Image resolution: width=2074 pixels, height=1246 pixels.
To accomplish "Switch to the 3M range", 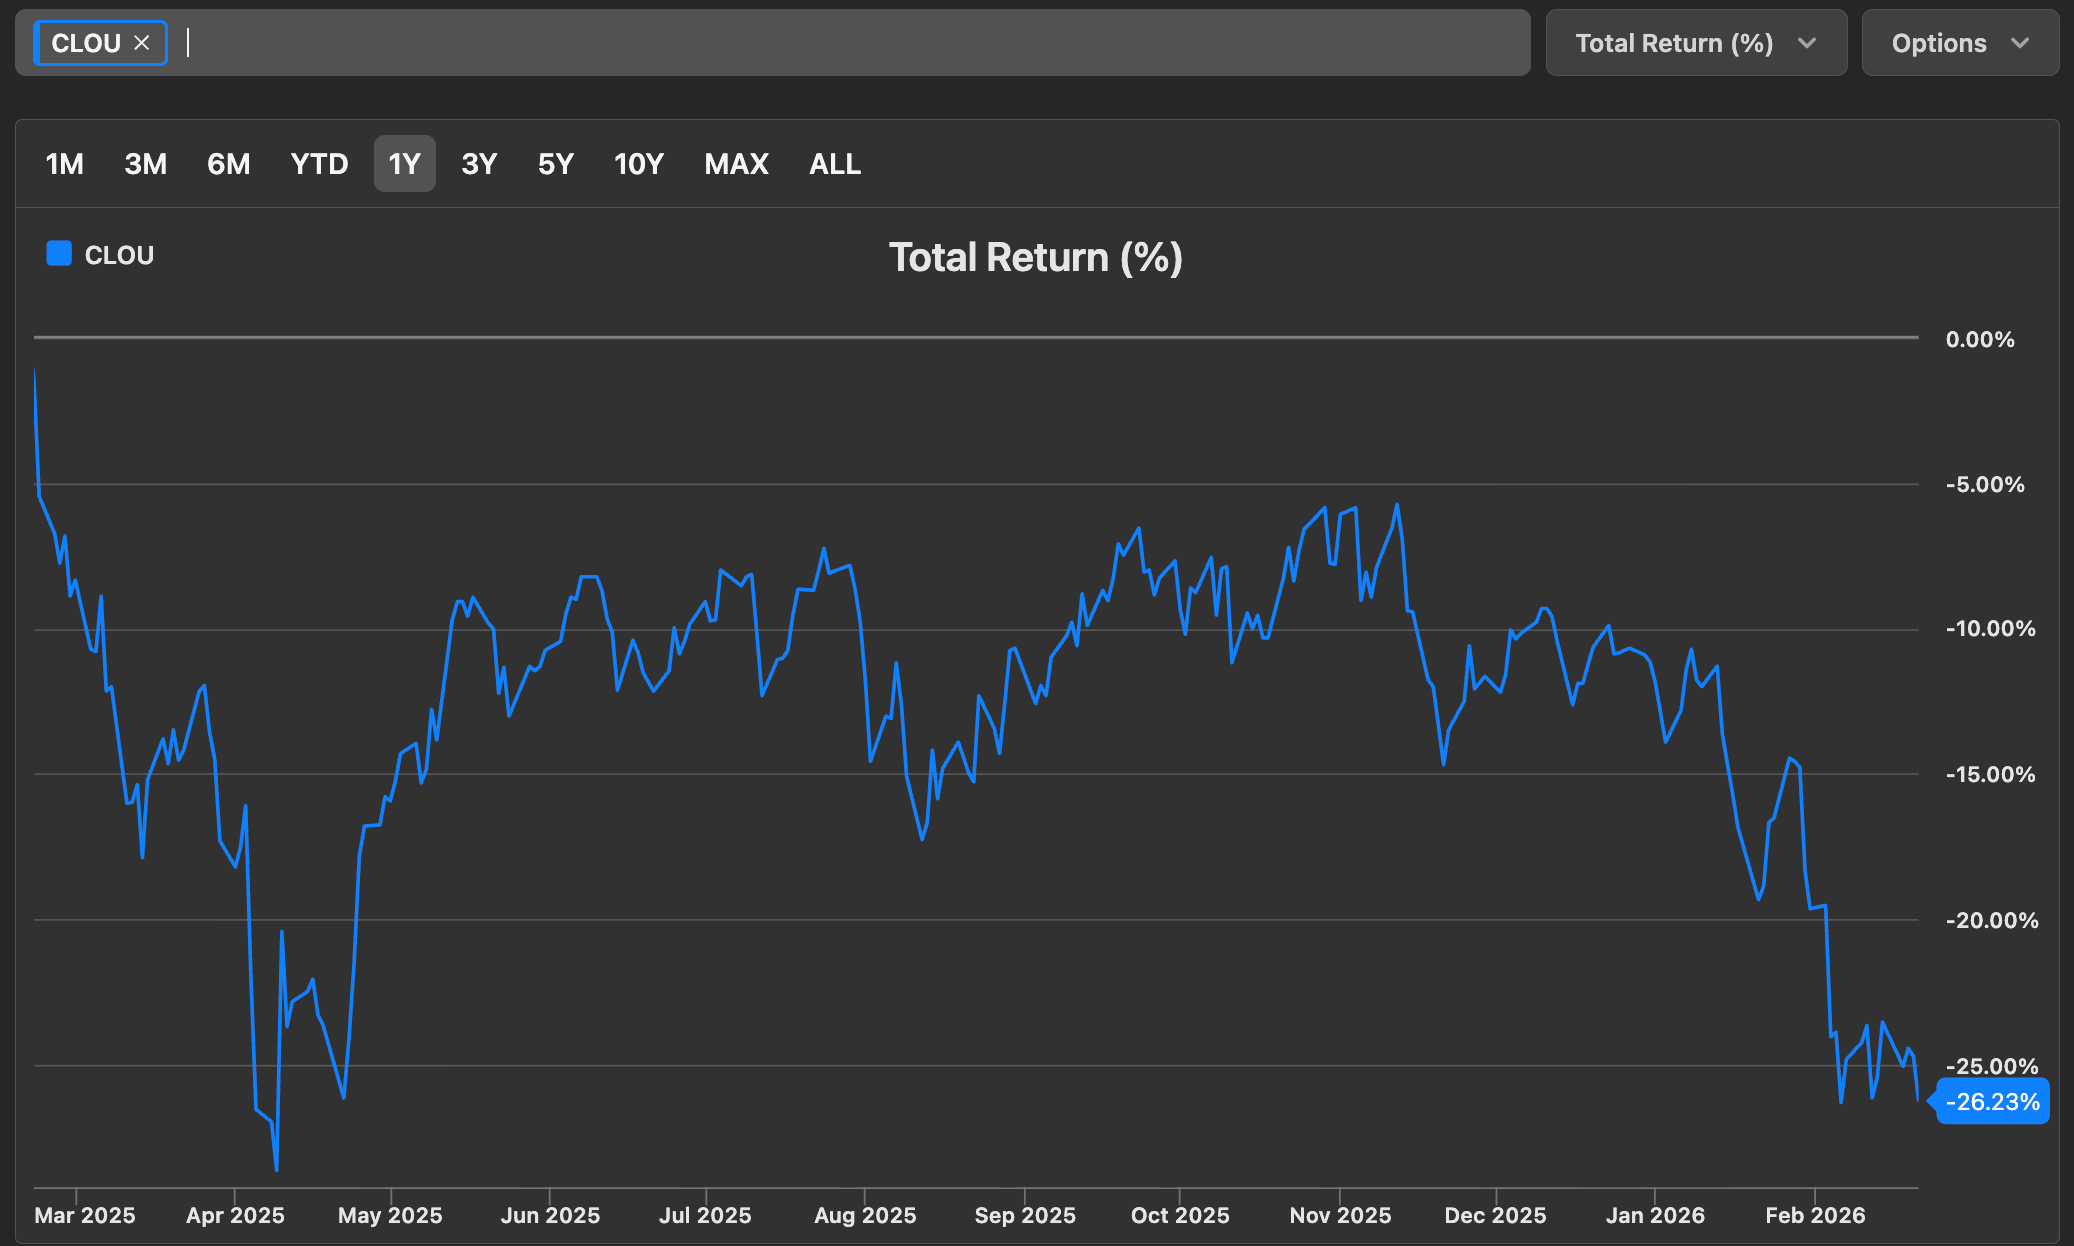I will (145, 164).
